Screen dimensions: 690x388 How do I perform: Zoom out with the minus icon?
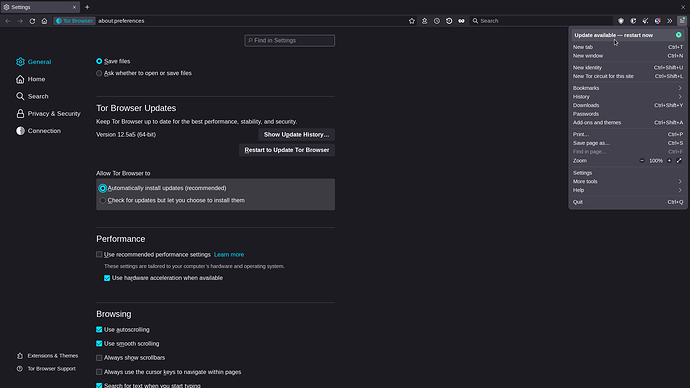642,161
